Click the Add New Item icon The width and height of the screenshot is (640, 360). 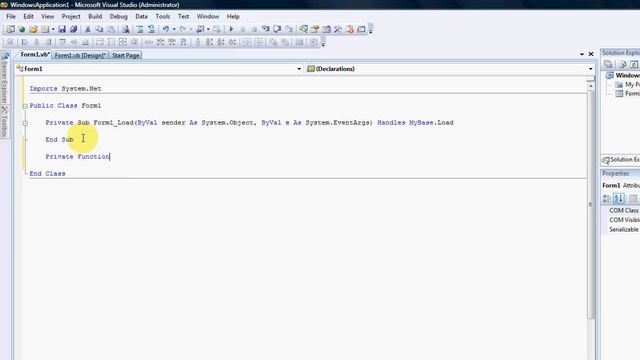(x=45, y=29)
